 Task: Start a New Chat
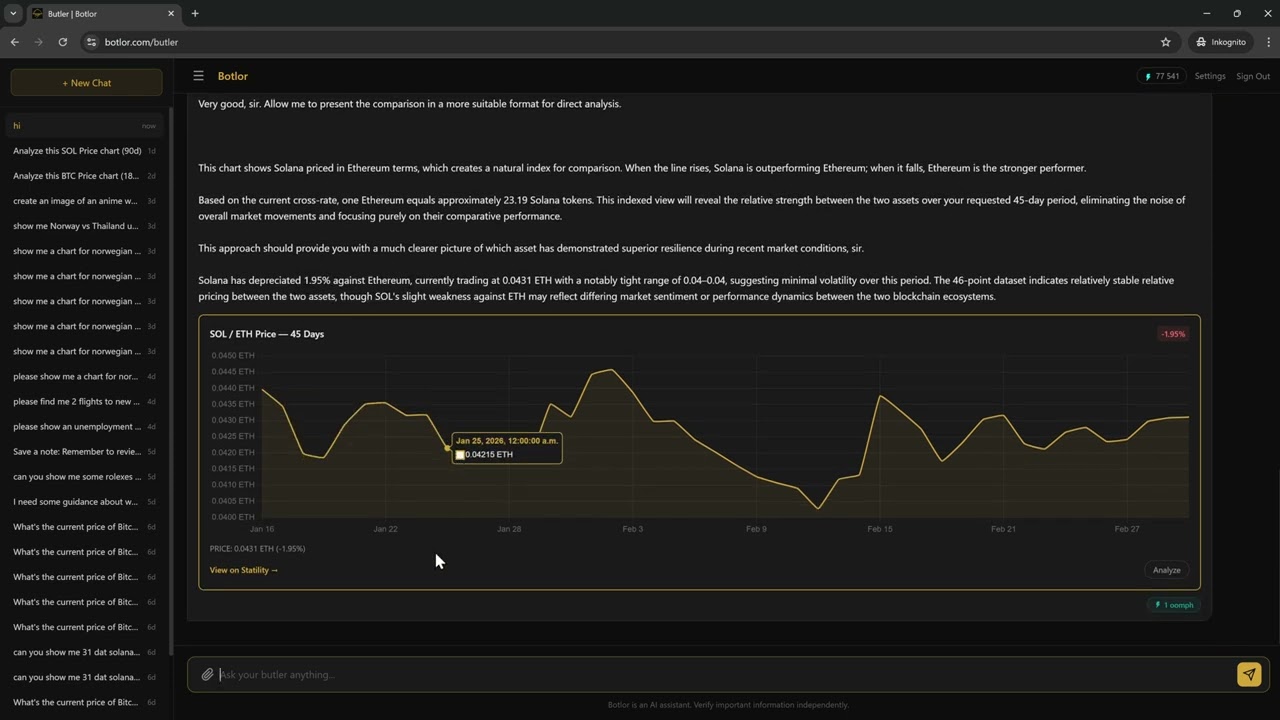point(86,83)
